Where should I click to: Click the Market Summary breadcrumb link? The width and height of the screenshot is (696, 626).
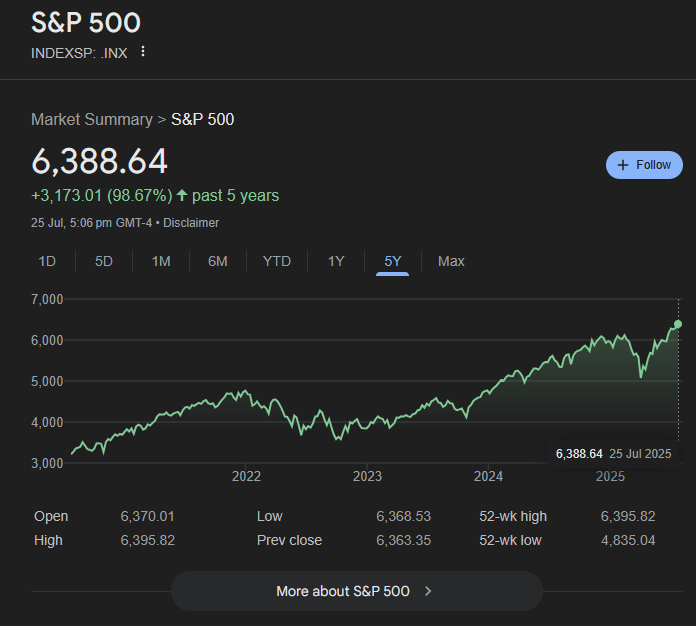coord(92,119)
